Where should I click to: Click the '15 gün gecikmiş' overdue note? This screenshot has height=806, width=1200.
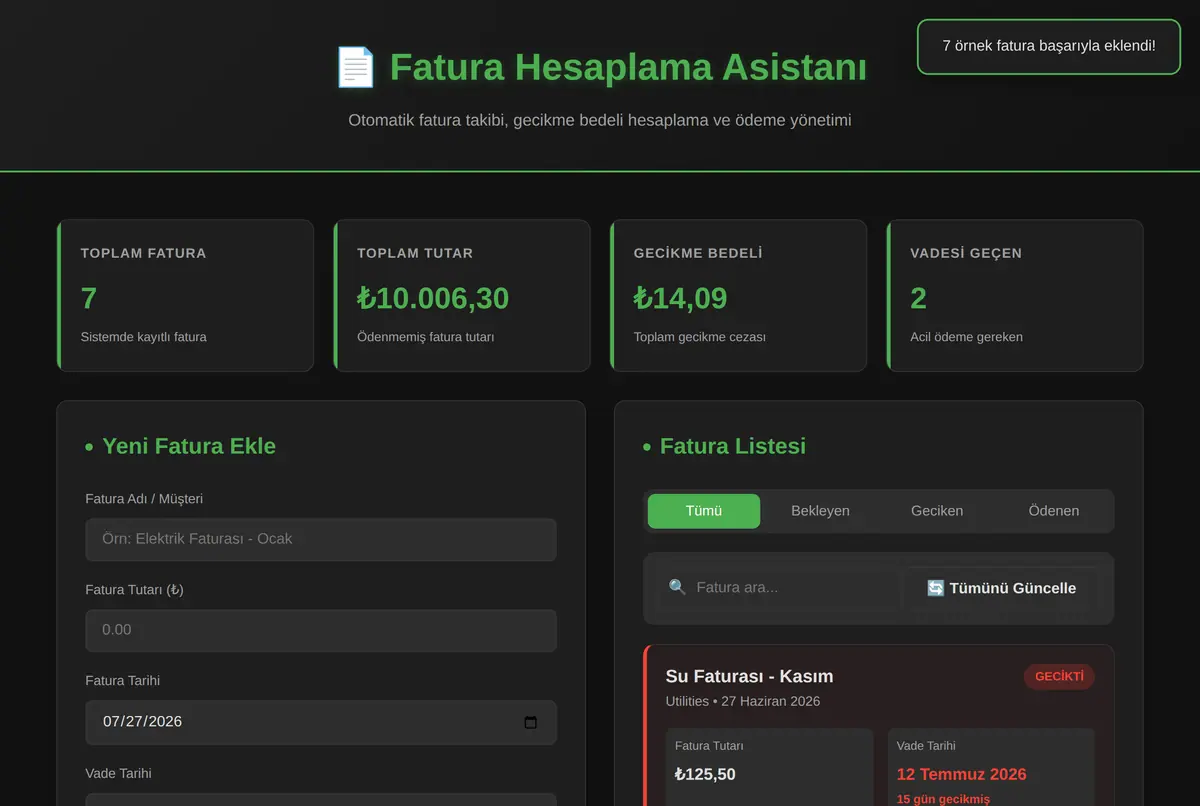click(x=943, y=799)
